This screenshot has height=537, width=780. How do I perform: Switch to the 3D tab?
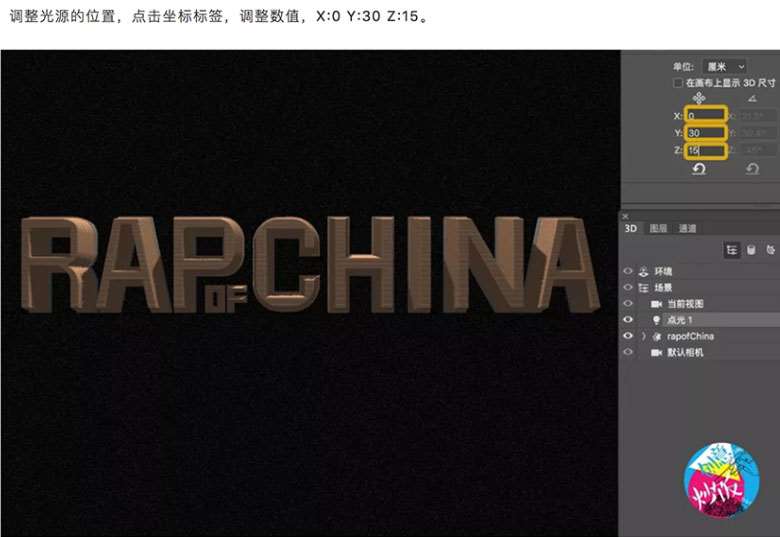point(630,228)
